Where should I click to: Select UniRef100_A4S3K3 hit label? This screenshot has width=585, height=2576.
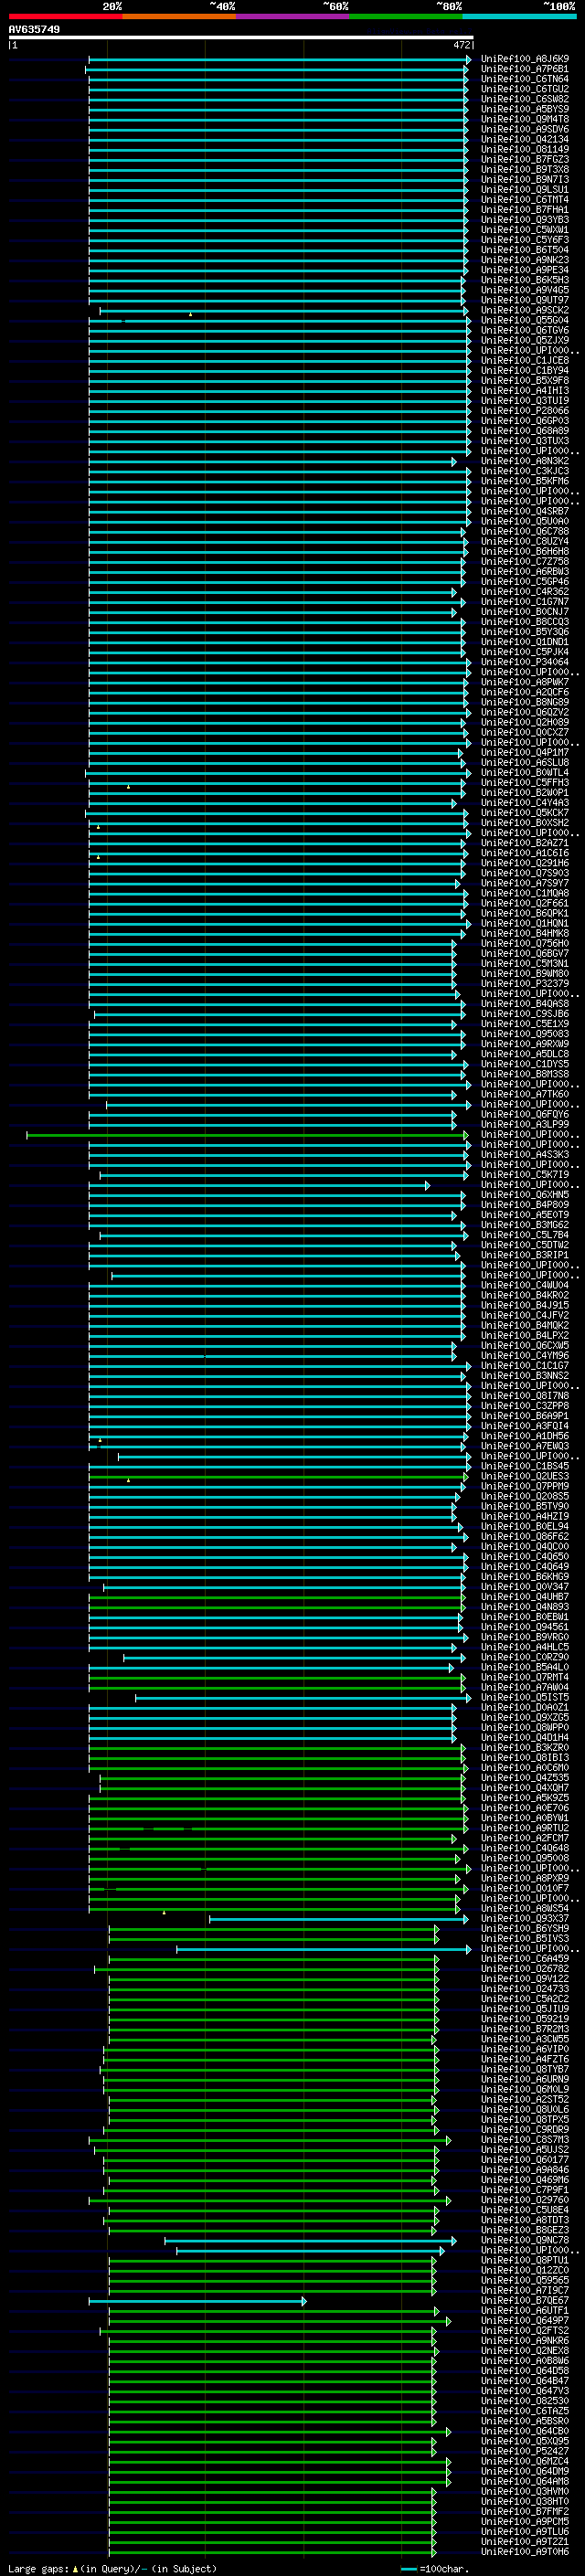coord(525,1155)
